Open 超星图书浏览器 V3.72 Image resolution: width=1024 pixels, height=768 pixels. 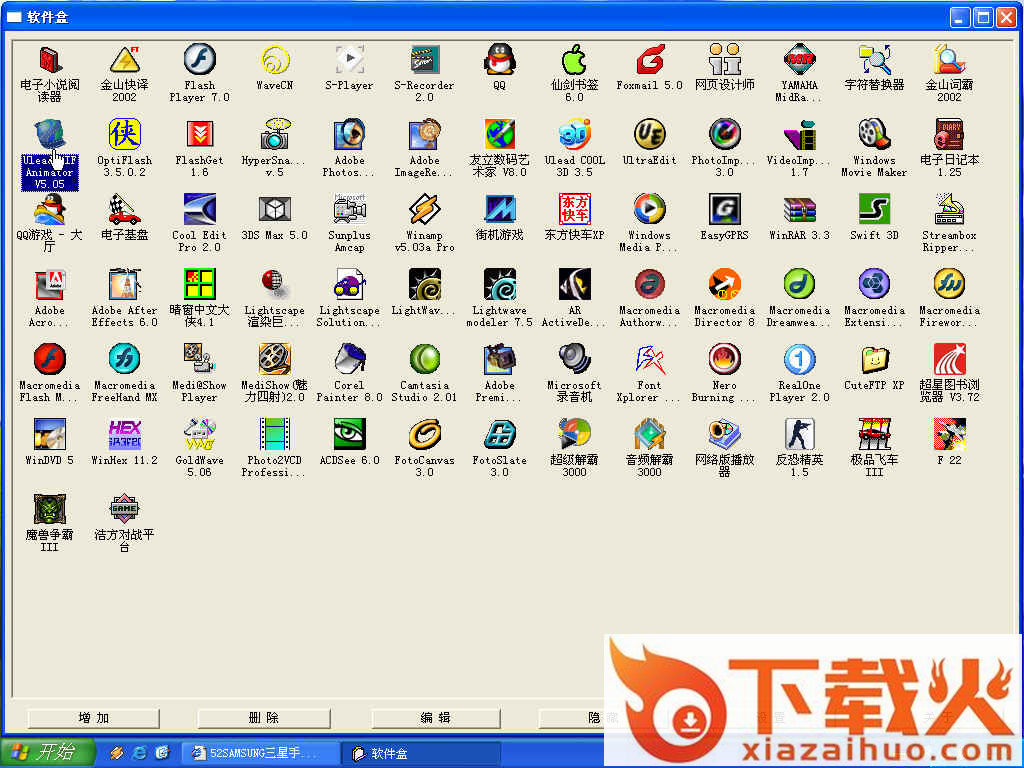(x=949, y=360)
